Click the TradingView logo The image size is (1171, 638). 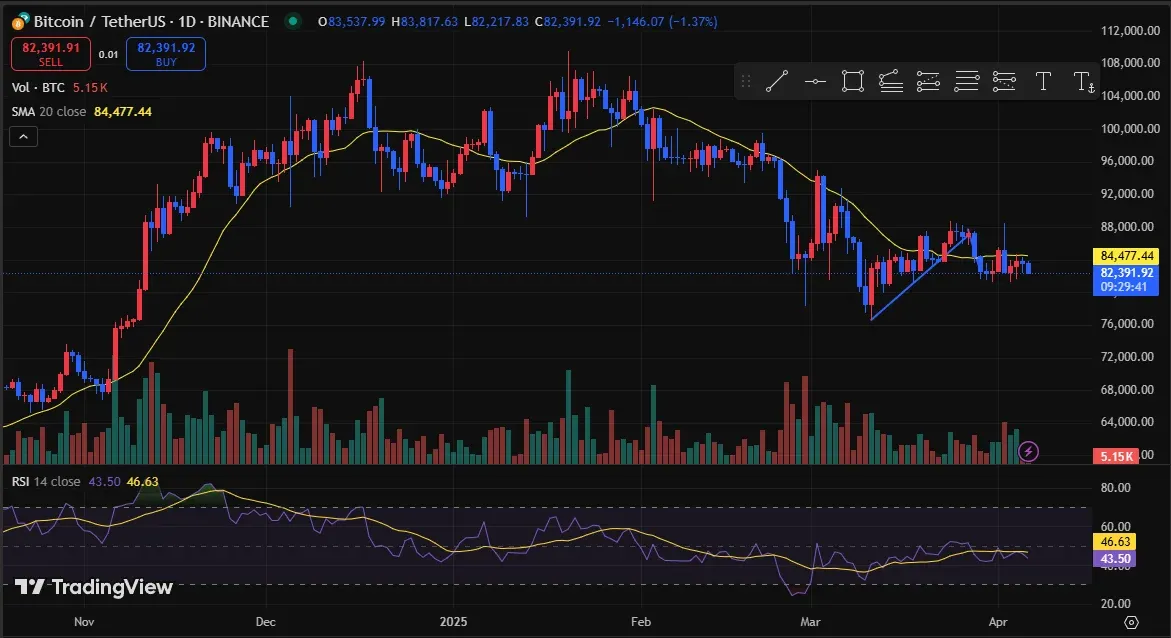(x=94, y=587)
